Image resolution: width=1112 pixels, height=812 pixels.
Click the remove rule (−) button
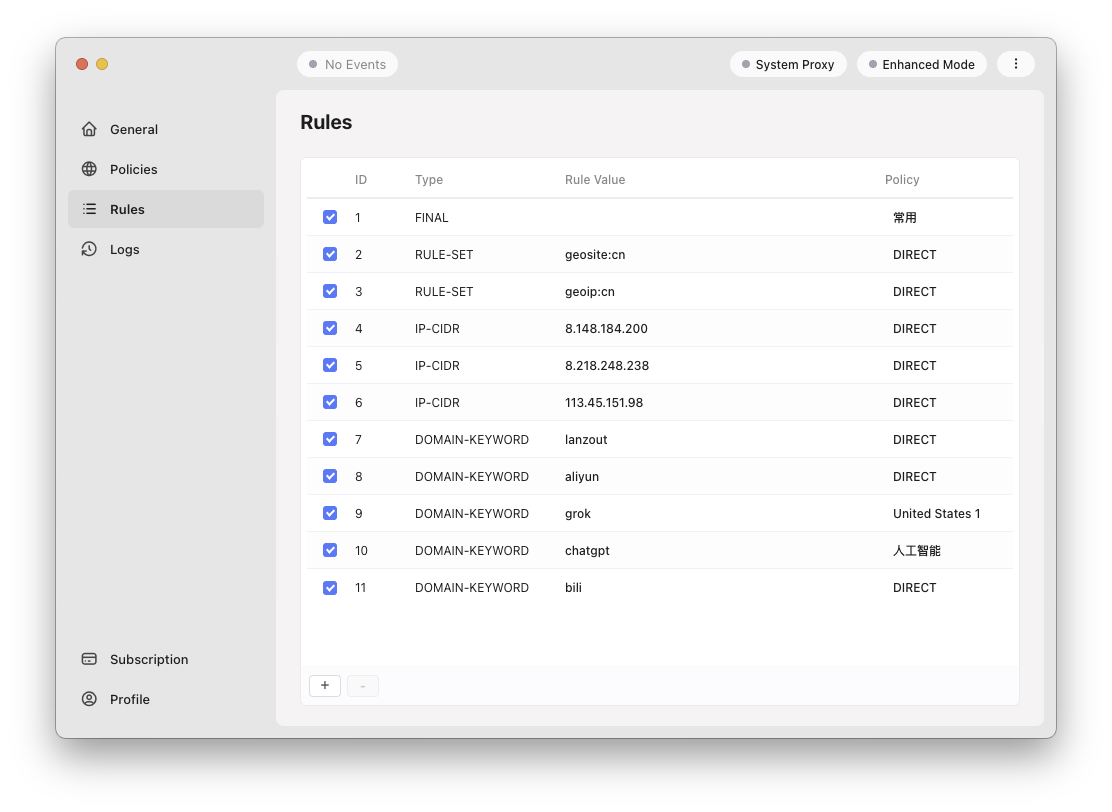(x=362, y=686)
